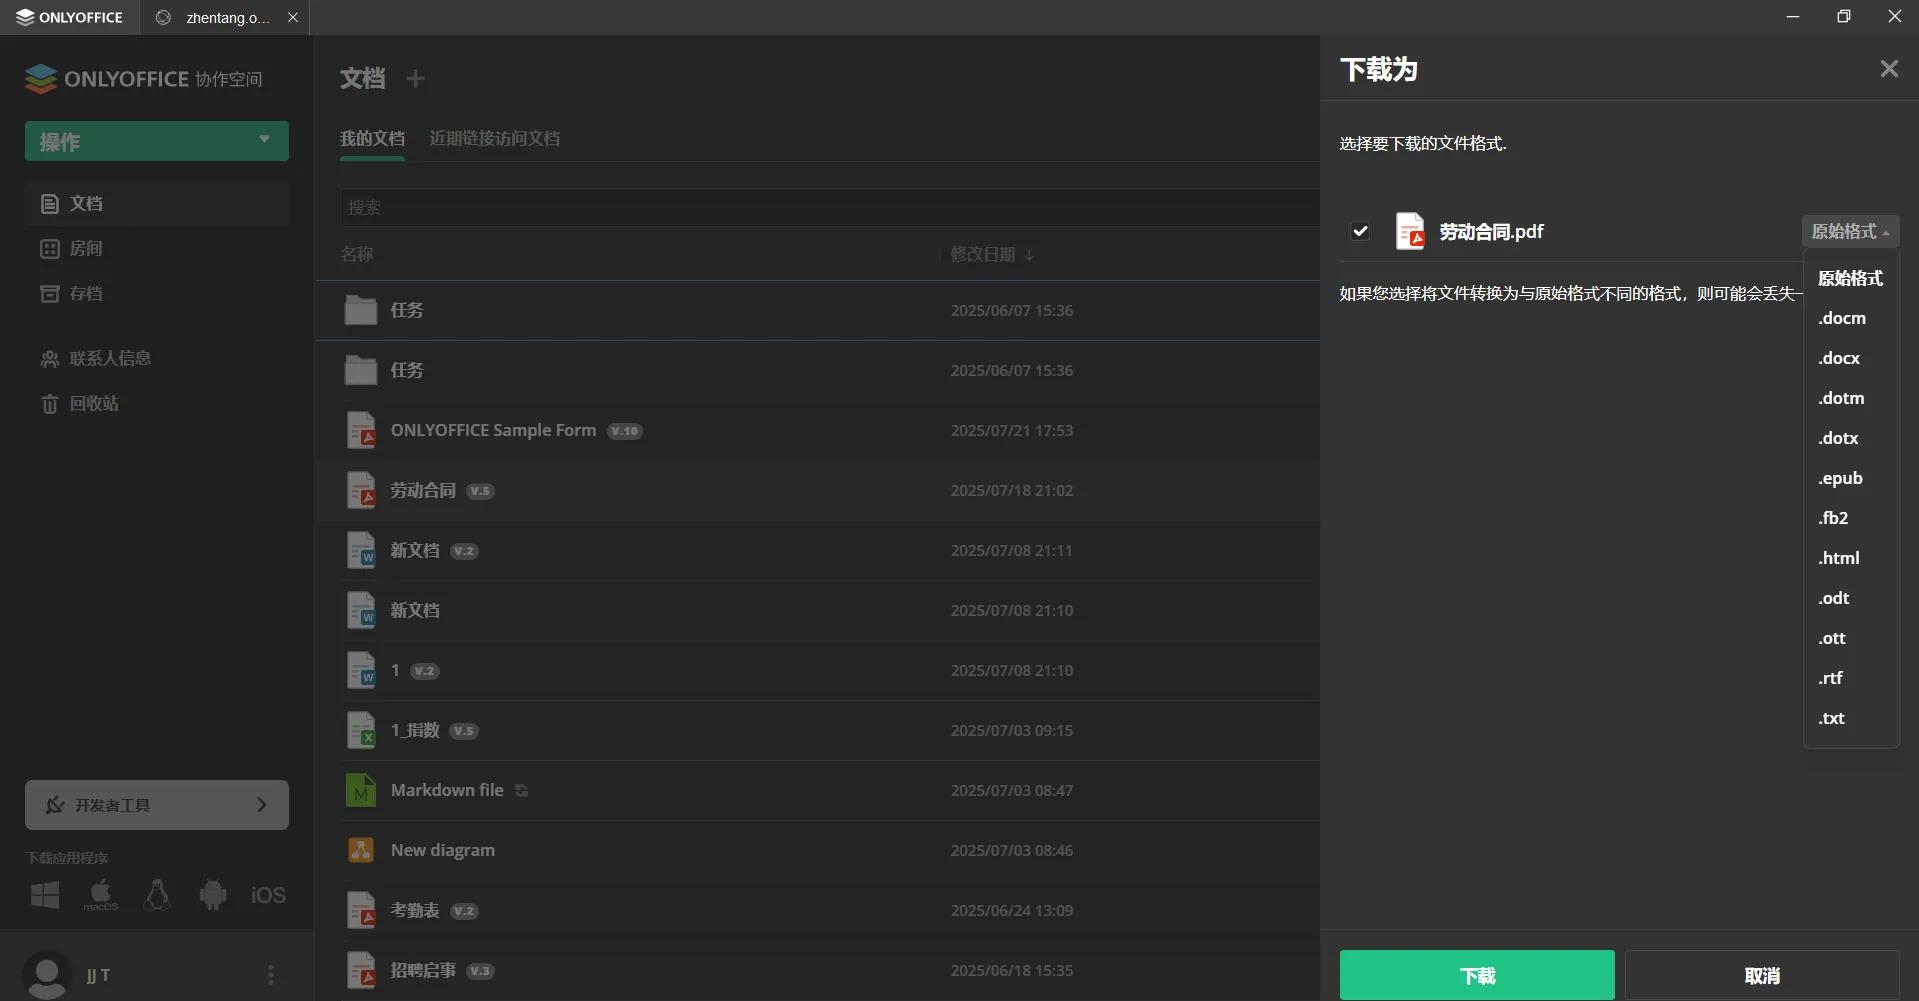Click the Linux app download icon

(157, 894)
